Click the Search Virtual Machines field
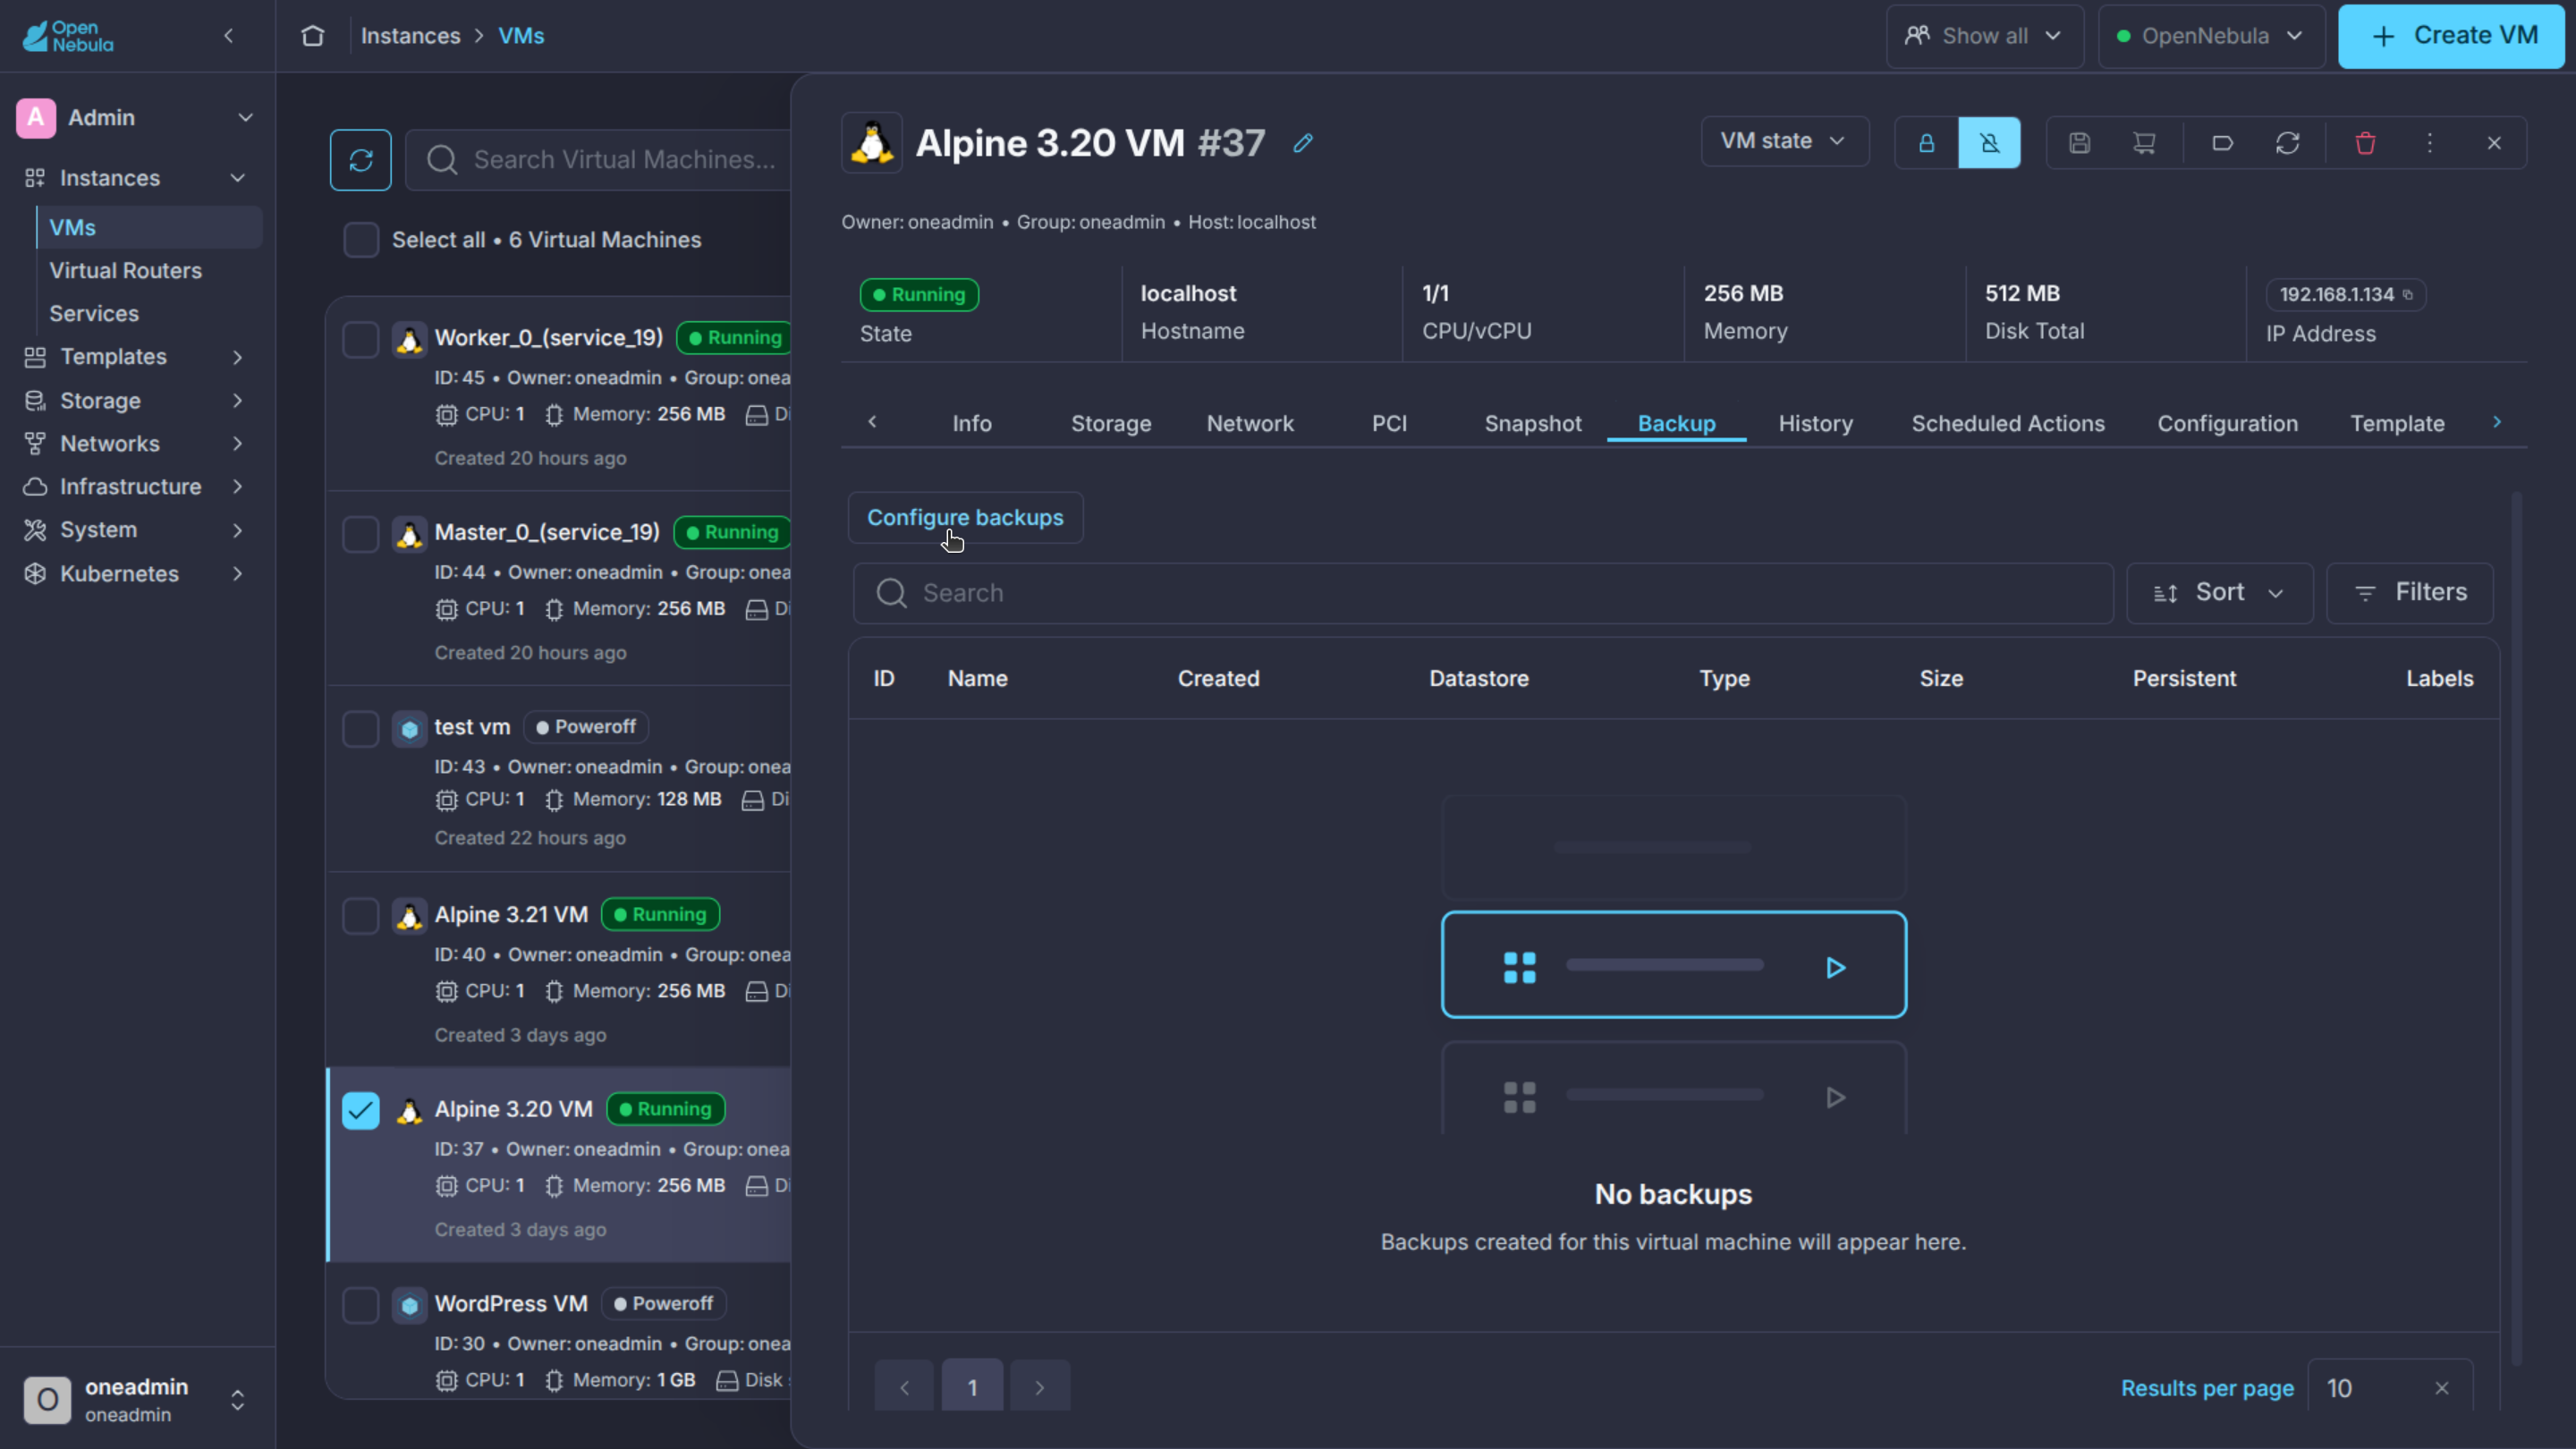 point(600,160)
